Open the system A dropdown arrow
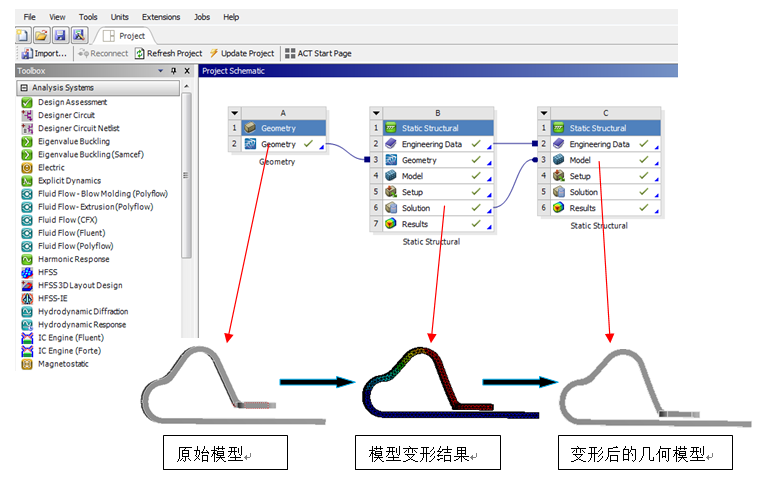Viewport: 761px width, 491px height. pos(235,113)
